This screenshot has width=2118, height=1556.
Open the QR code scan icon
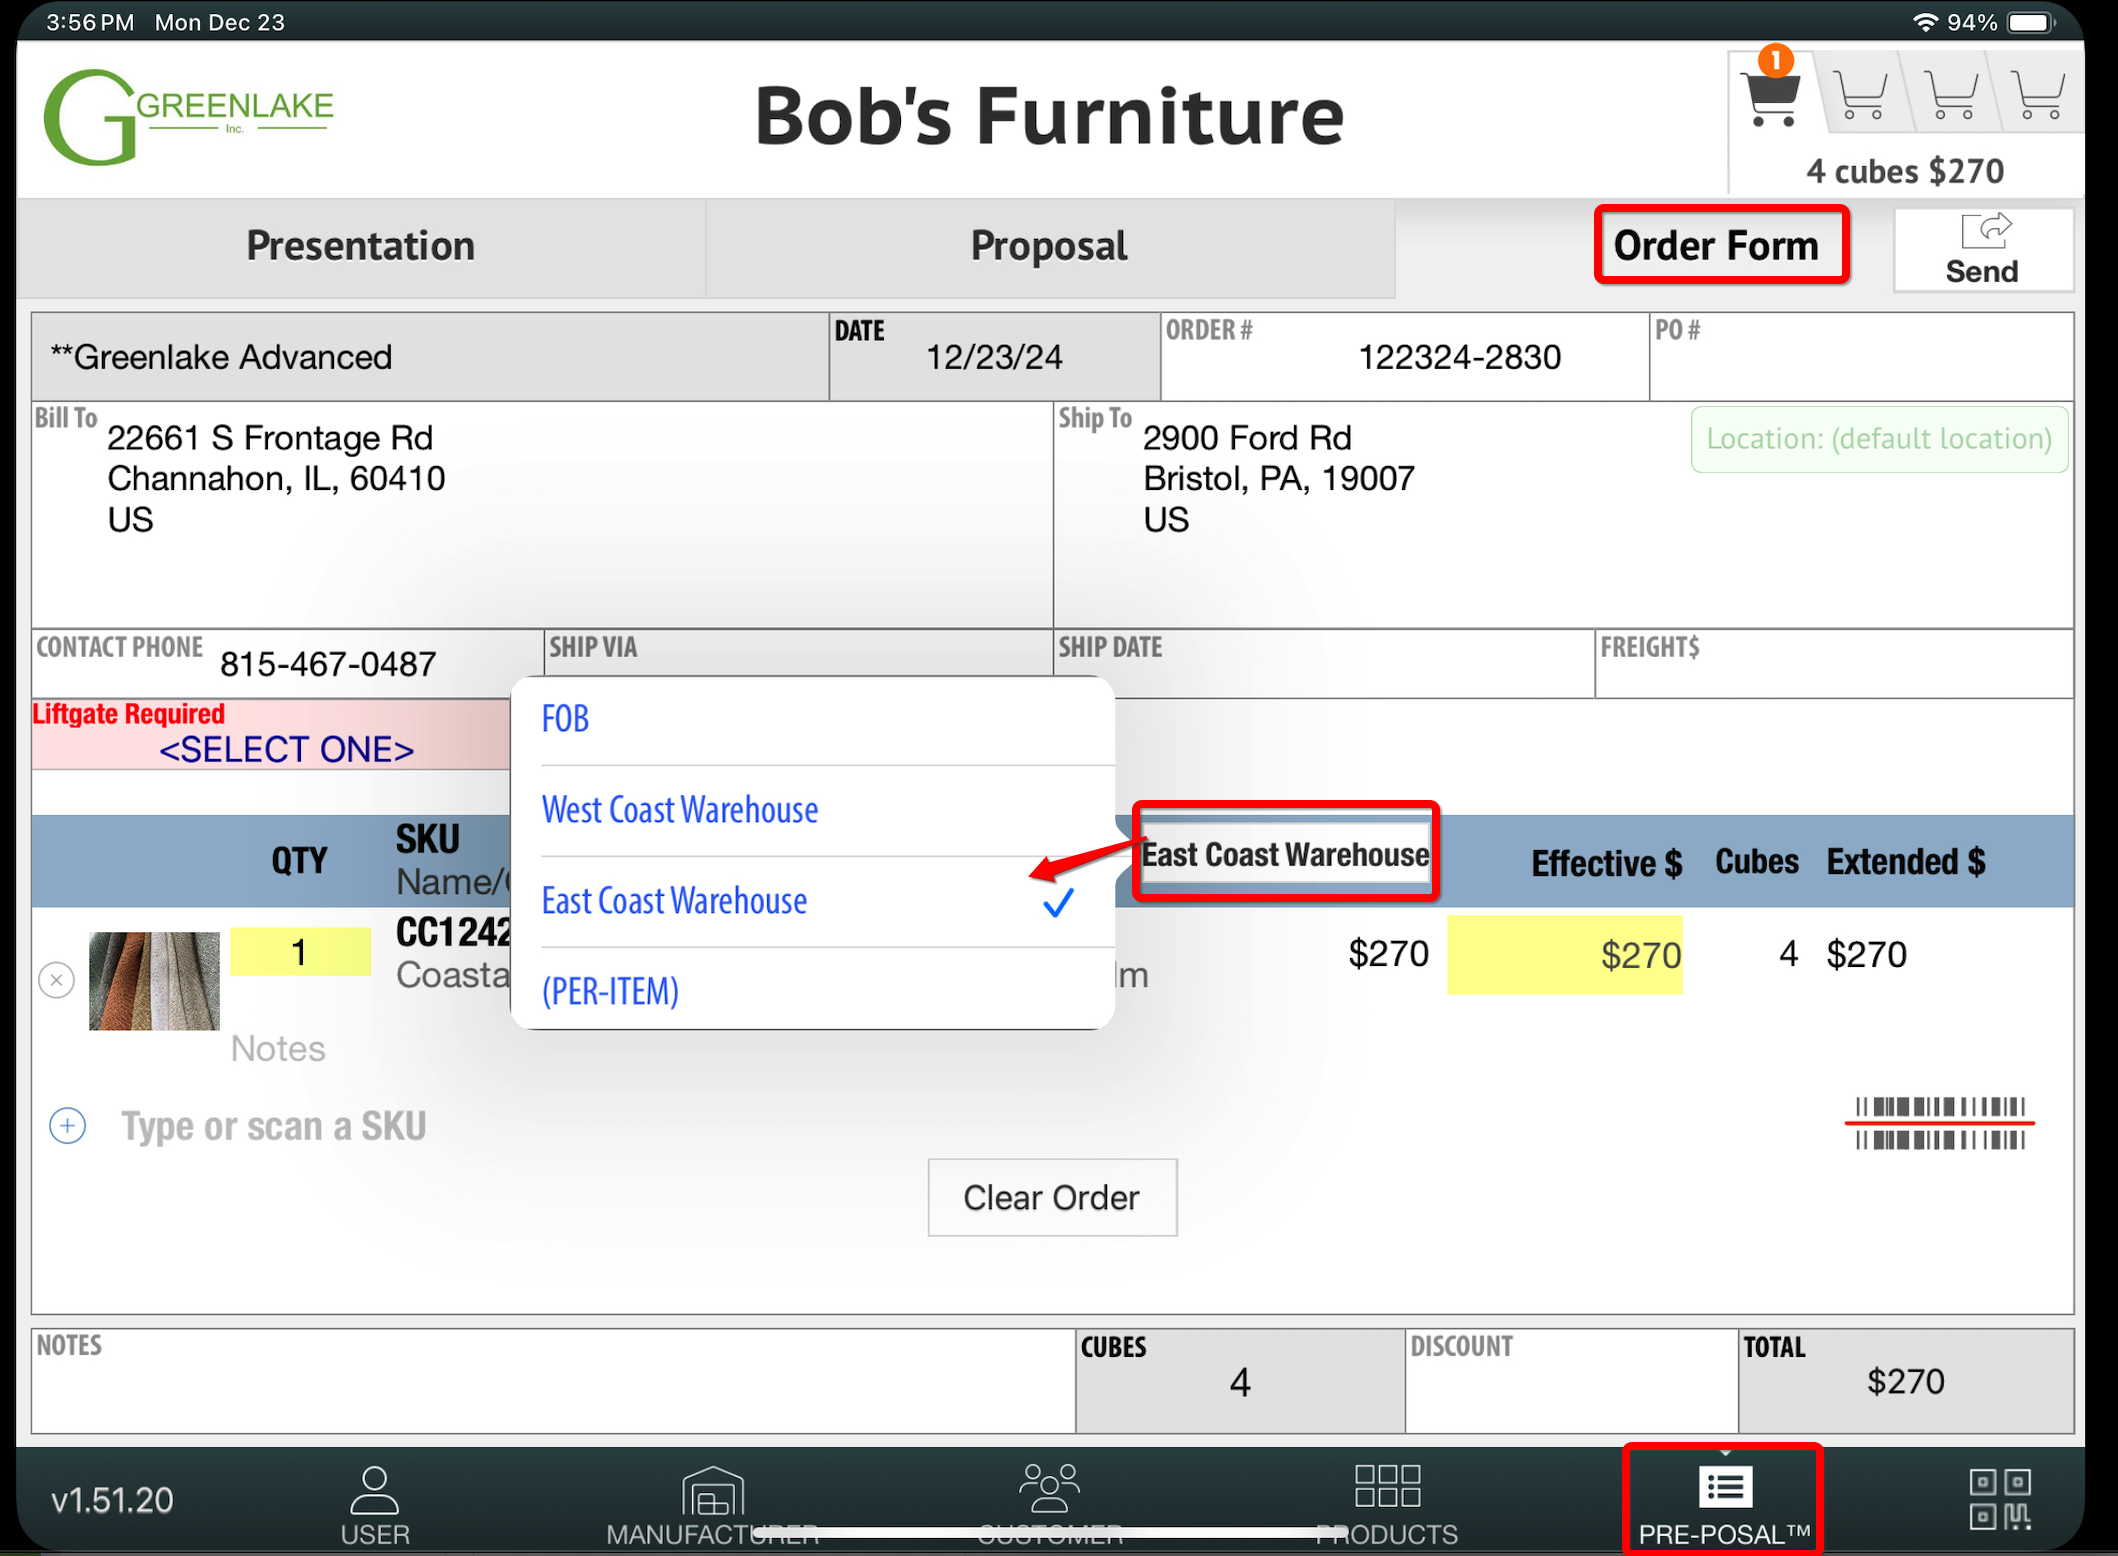pos(2000,1498)
